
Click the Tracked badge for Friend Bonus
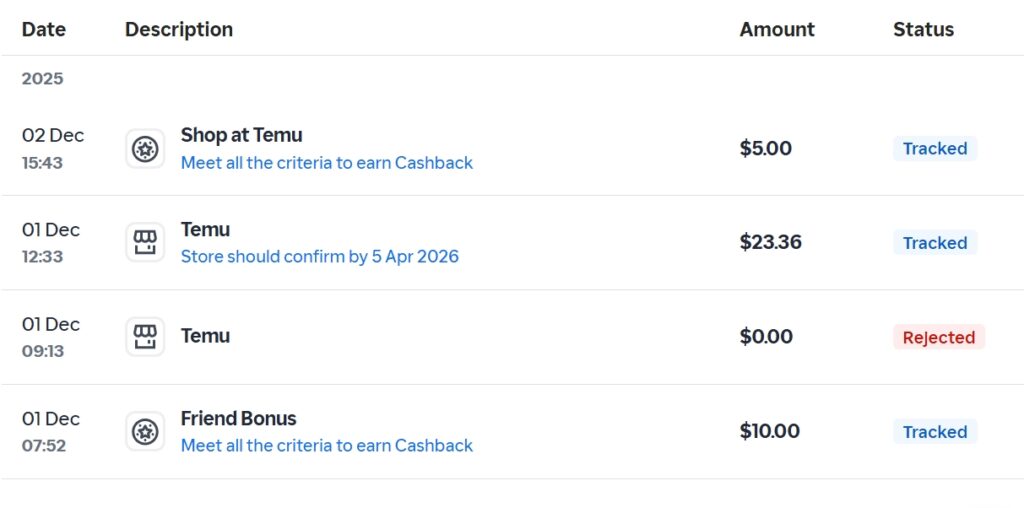click(934, 432)
